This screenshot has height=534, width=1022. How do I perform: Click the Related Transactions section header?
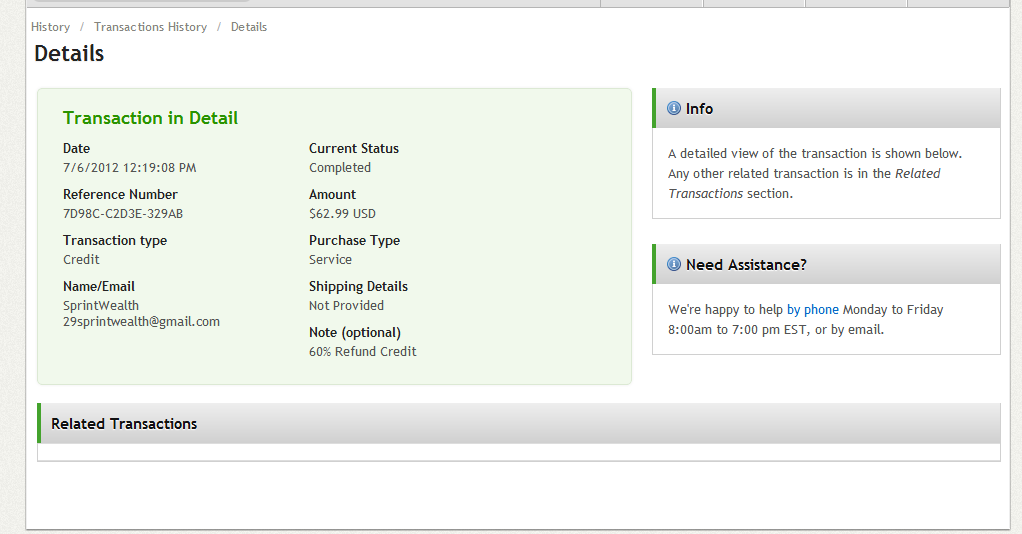point(124,424)
